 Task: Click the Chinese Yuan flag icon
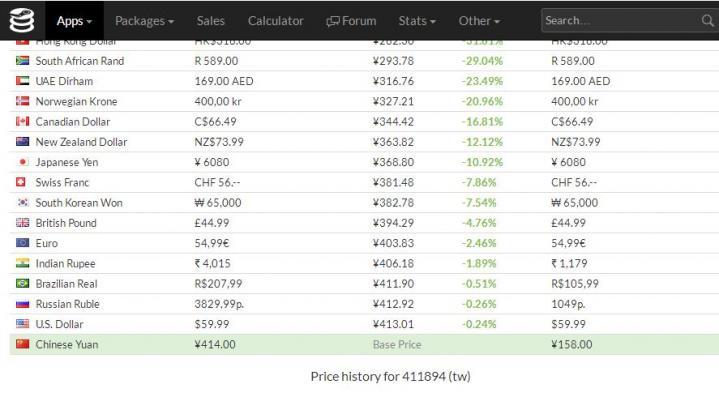[x=22, y=344]
